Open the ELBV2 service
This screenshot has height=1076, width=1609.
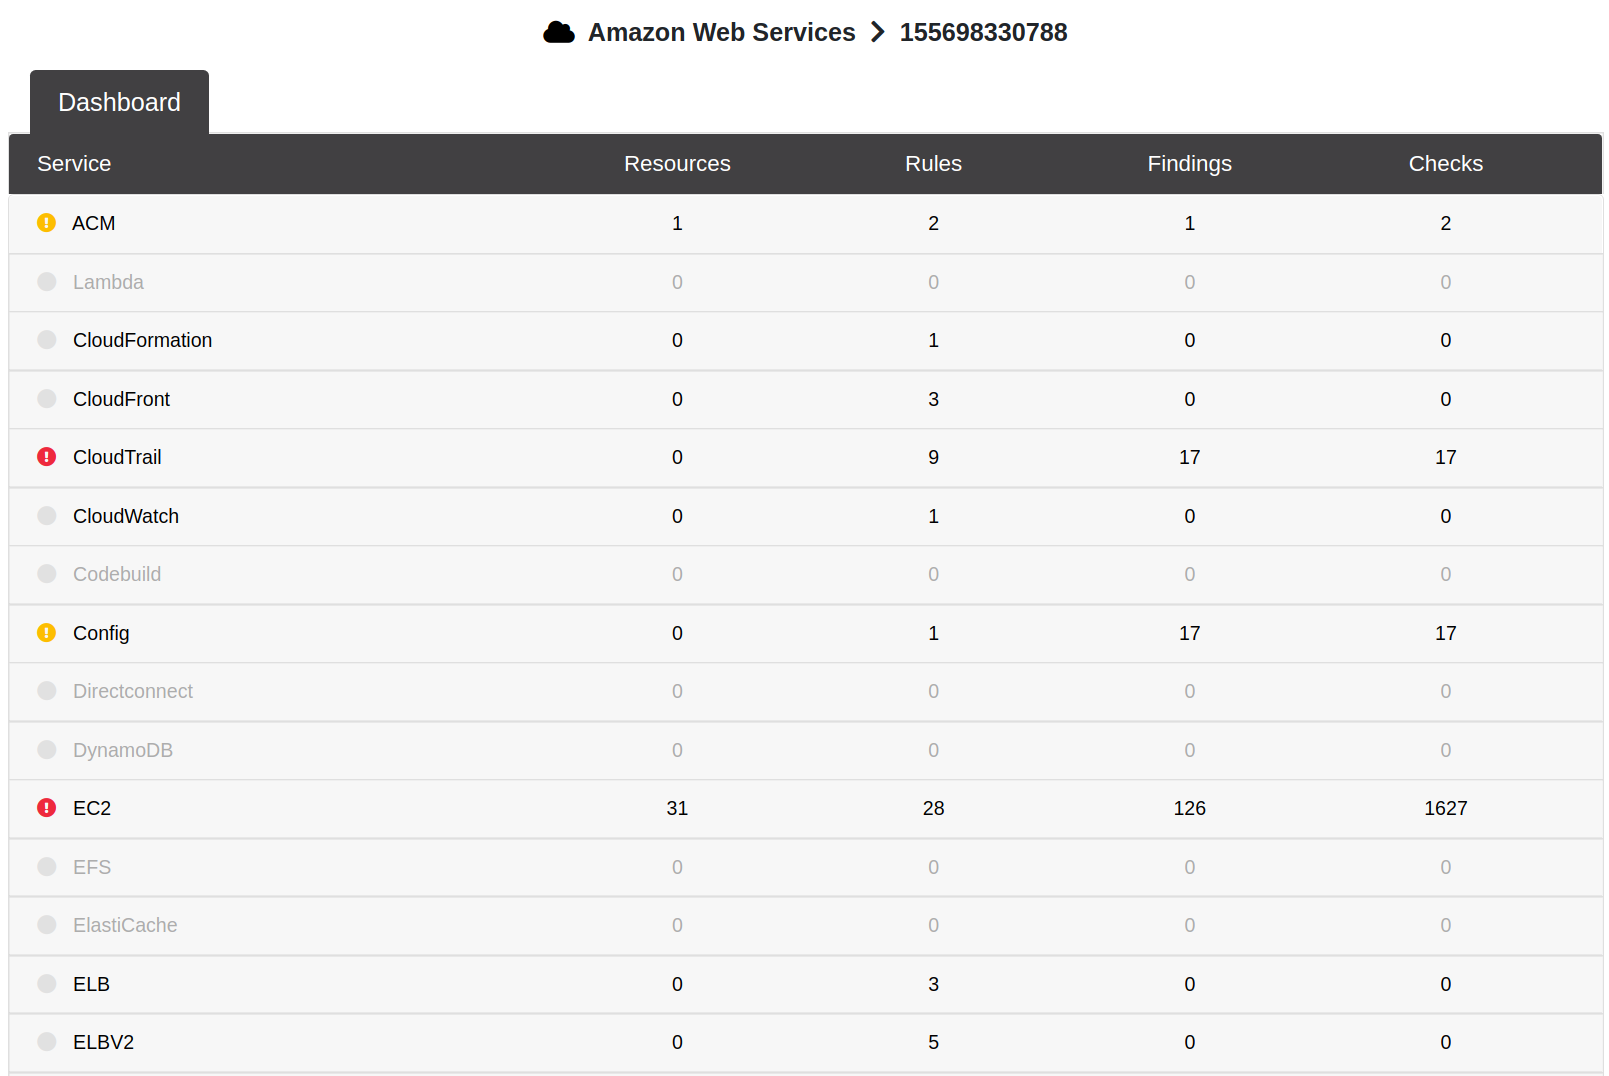(x=103, y=1042)
